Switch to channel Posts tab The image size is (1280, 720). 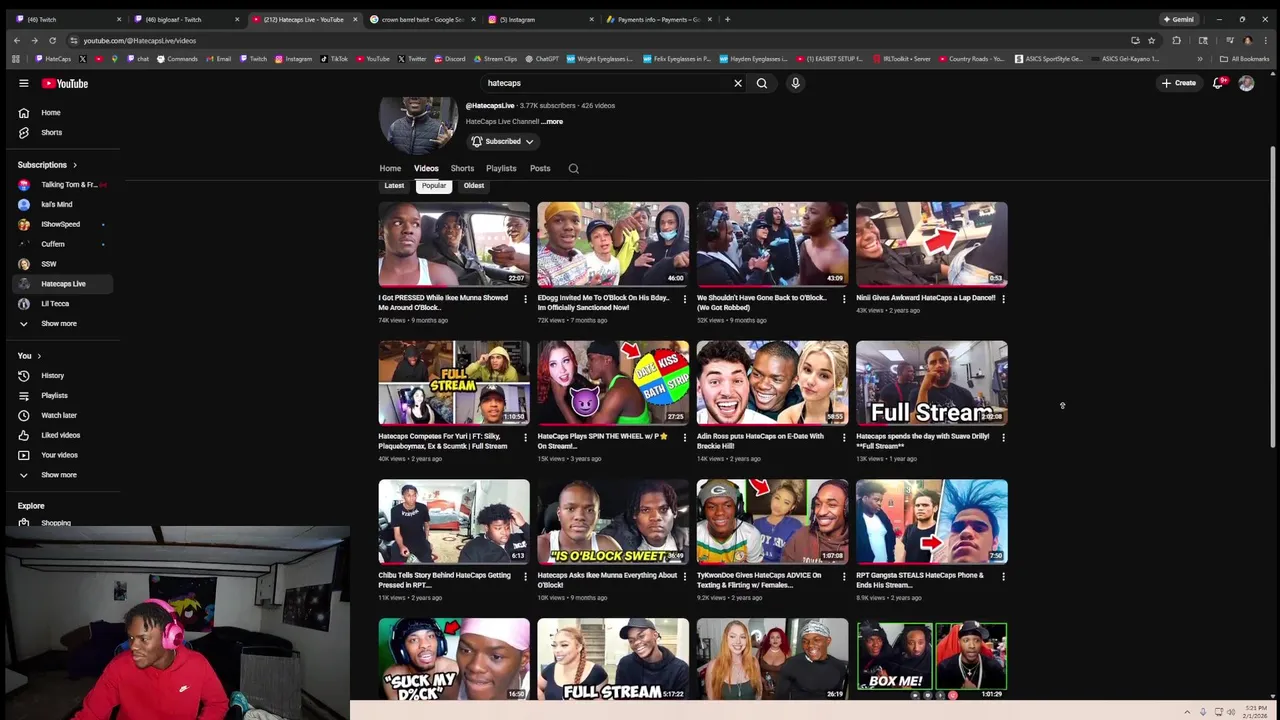pyautogui.click(x=540, y=169)
